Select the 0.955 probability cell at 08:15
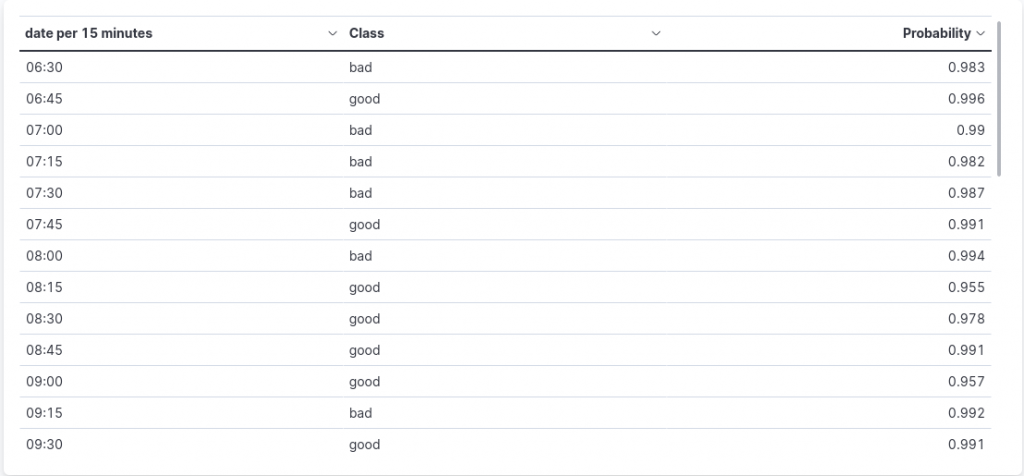 pyautogui.click(x=829, y=287)
